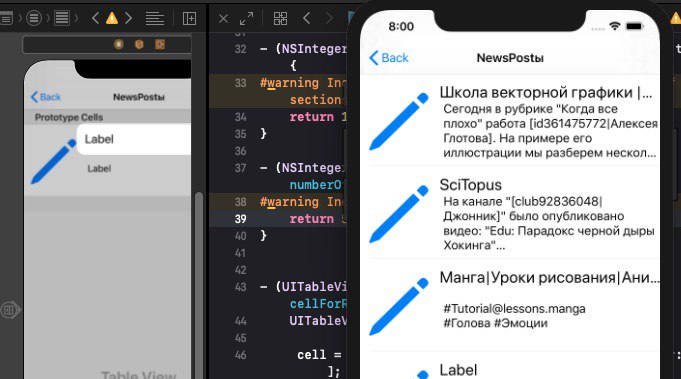Tap the На канале post body text
This screenshot has width=681, height=379.
(549, 223)
